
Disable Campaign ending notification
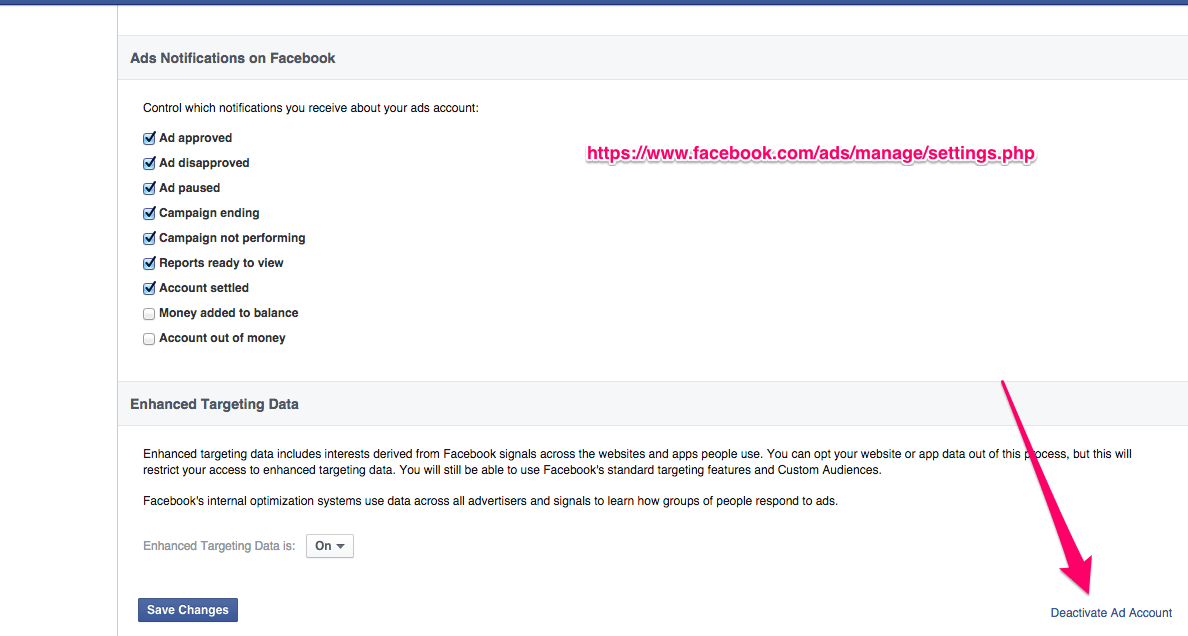click(x=149, y=214)
